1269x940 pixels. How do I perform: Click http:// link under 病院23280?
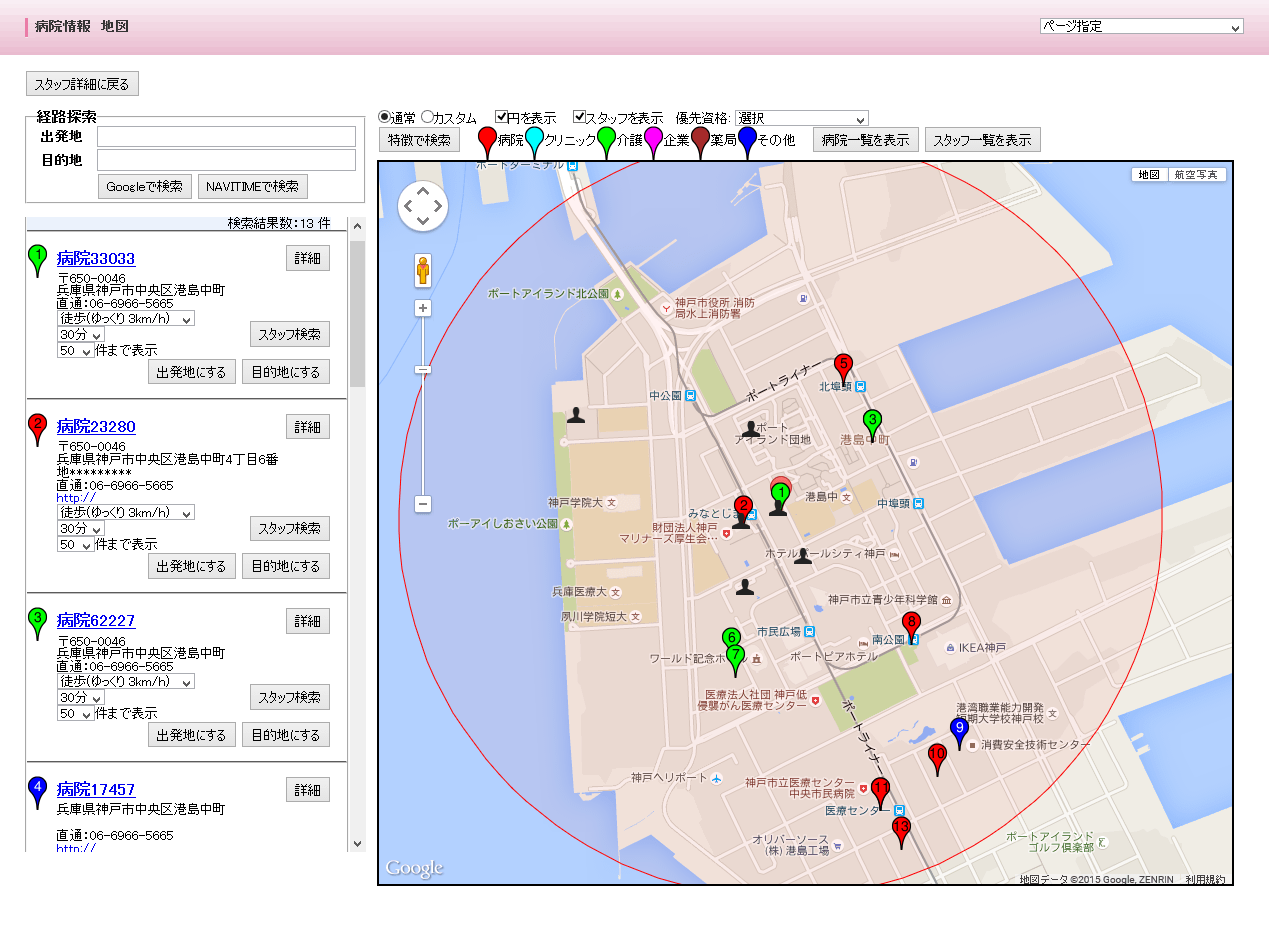point(76,497)
